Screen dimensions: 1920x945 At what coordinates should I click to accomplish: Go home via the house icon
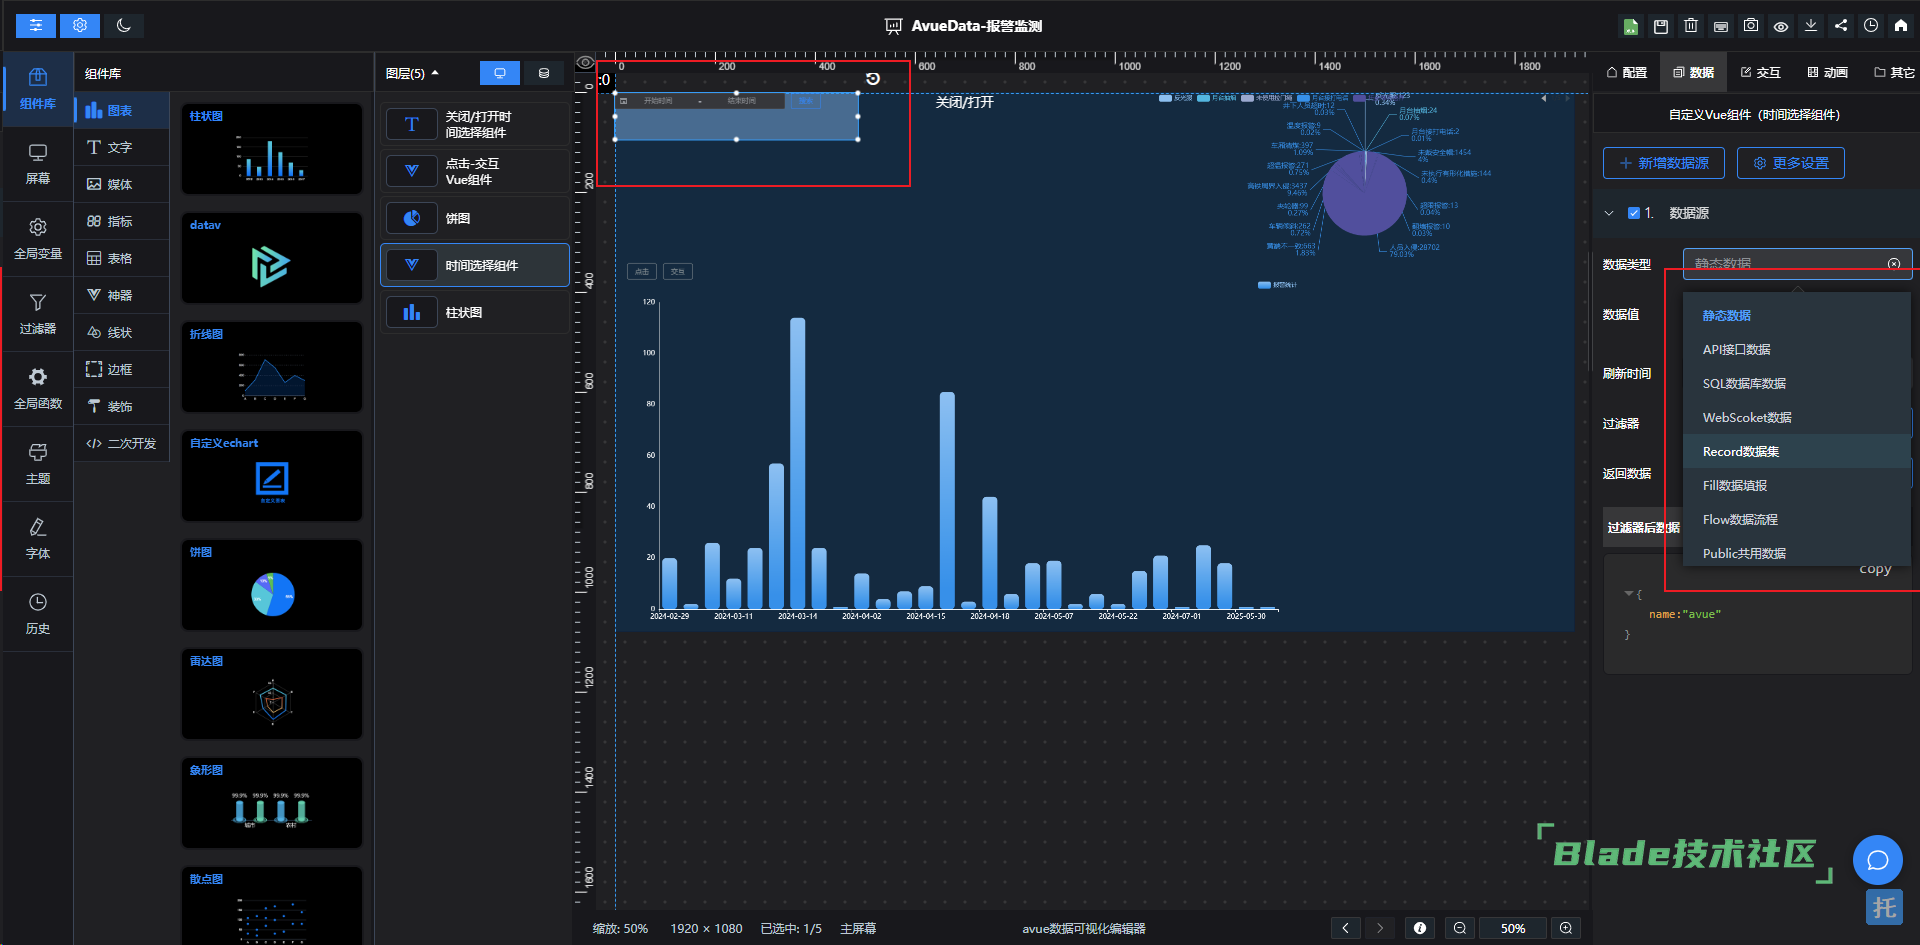pos(1901,26)
